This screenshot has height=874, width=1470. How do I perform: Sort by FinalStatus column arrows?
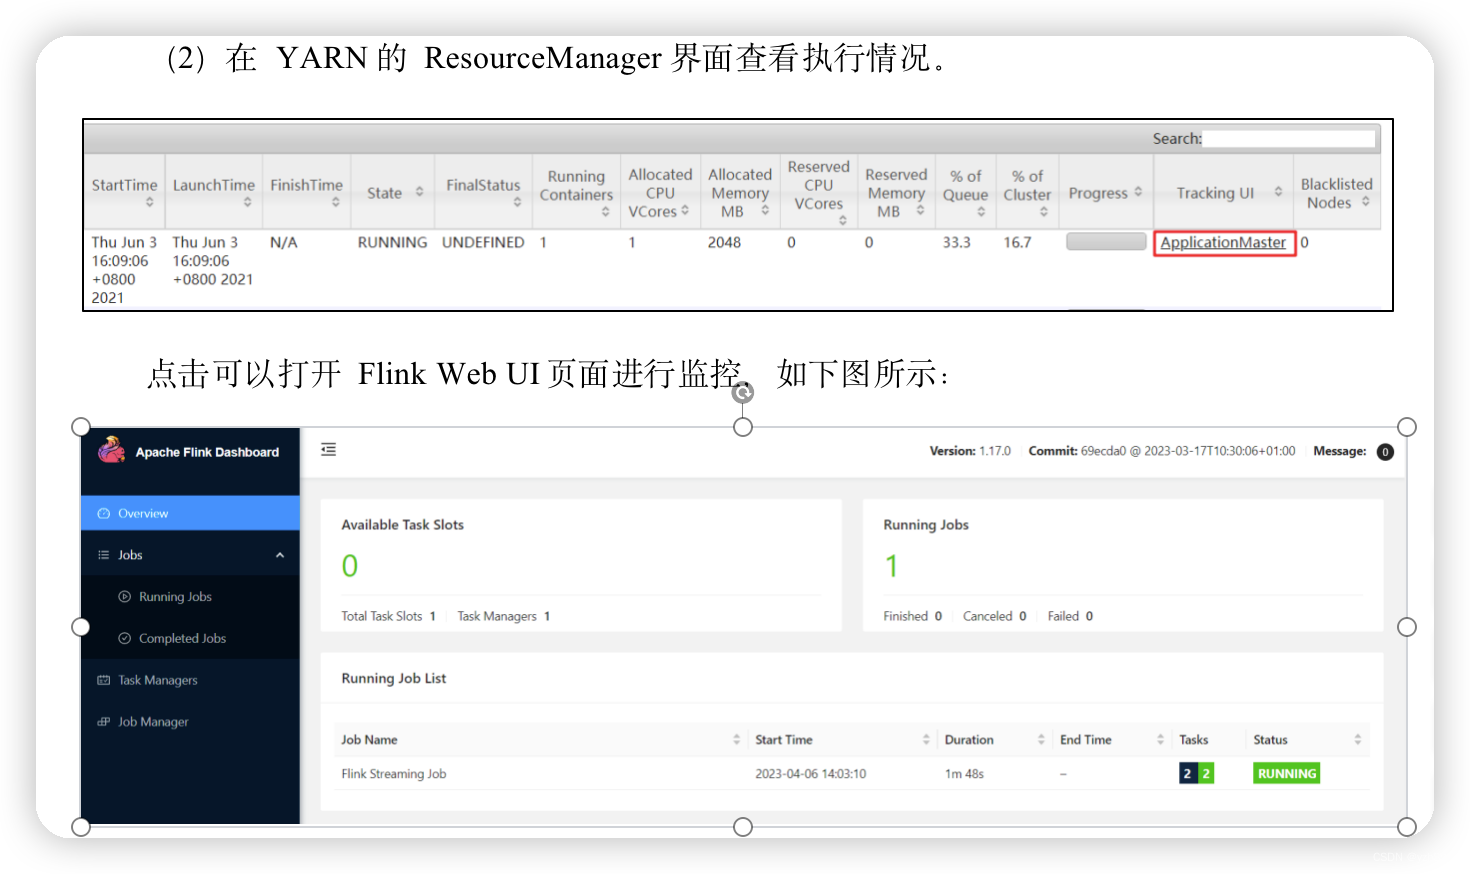pyautogui.click(x=518, y=202)
